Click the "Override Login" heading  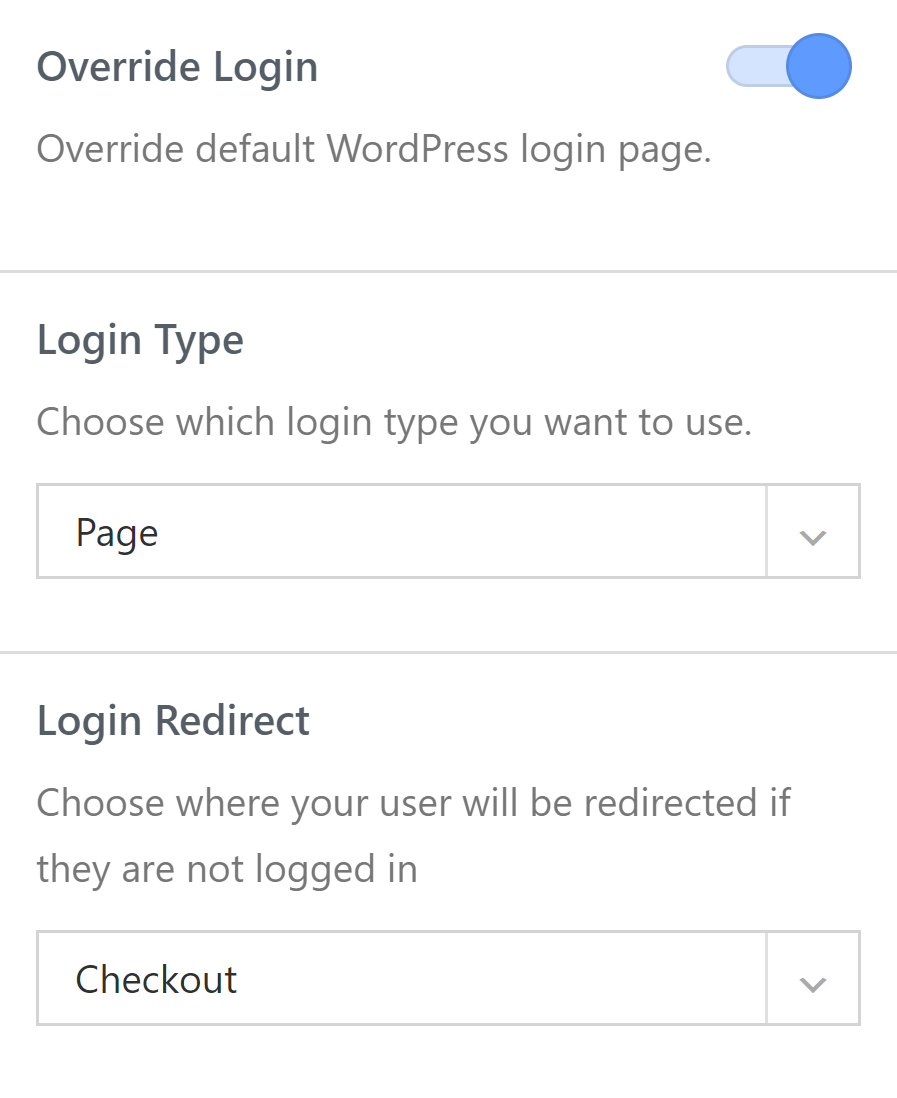177,67
